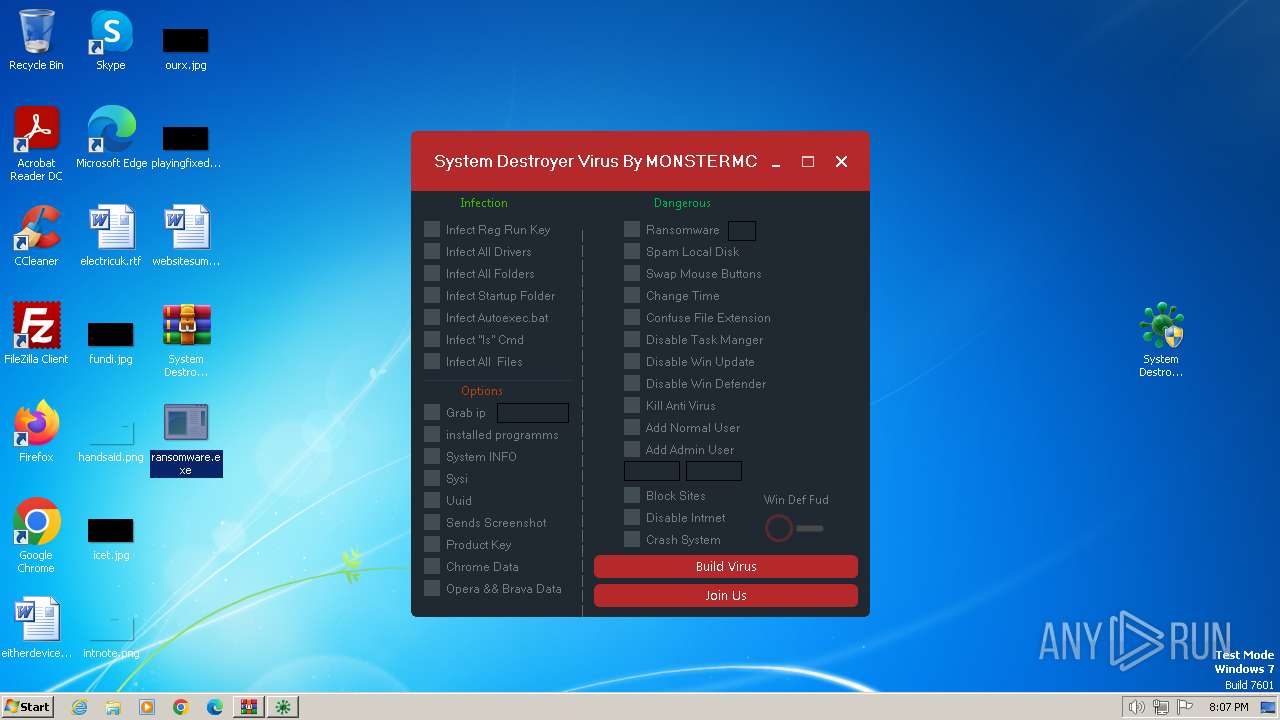Enable Infect Reg Run Key checkbox
The height and width of the screenshot is (720, 1280).
(x=432, y=229)
